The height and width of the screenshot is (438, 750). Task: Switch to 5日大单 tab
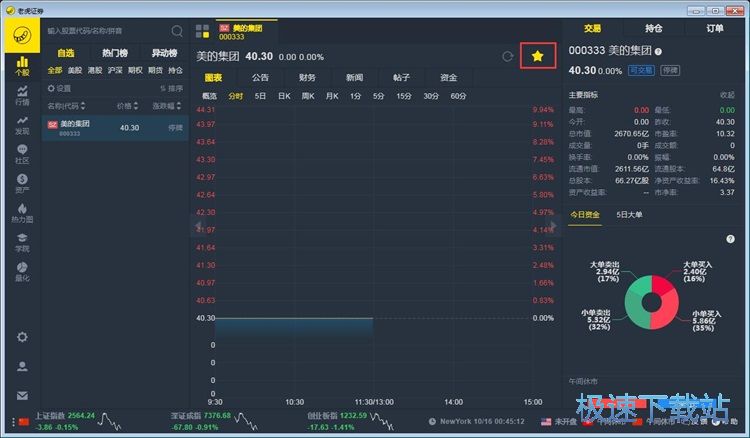point(629,215)
